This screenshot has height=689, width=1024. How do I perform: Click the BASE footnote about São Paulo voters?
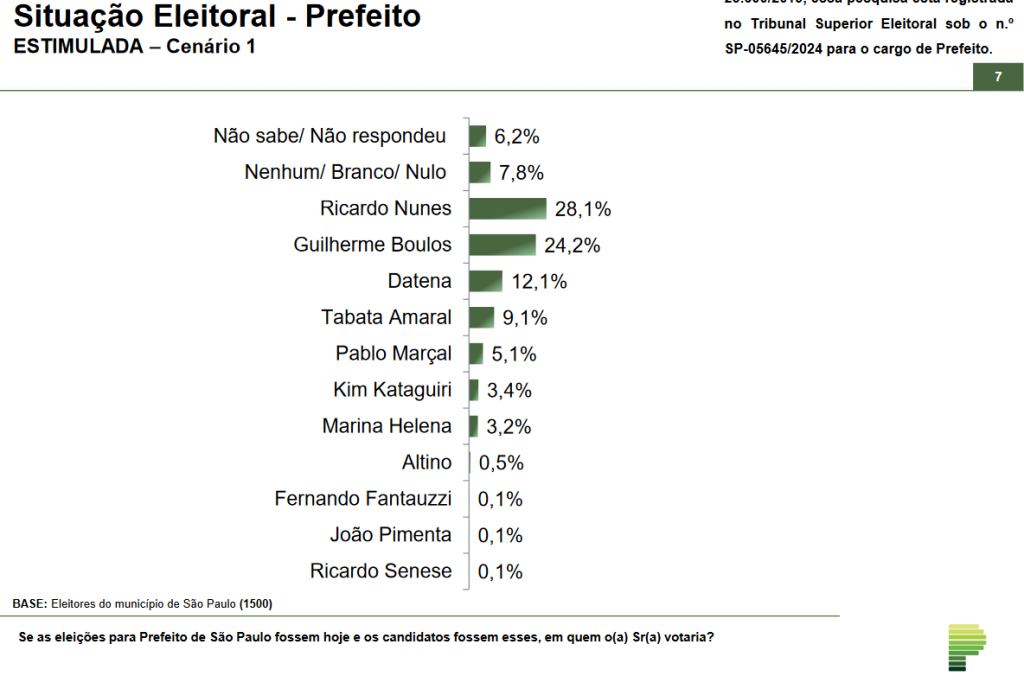142,604
